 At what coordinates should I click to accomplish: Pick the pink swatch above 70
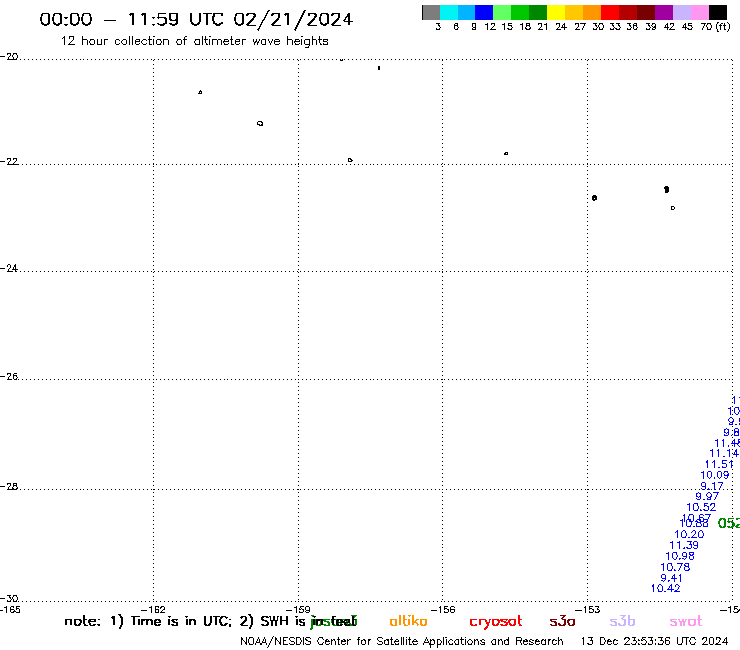click(x=699, y=12)
